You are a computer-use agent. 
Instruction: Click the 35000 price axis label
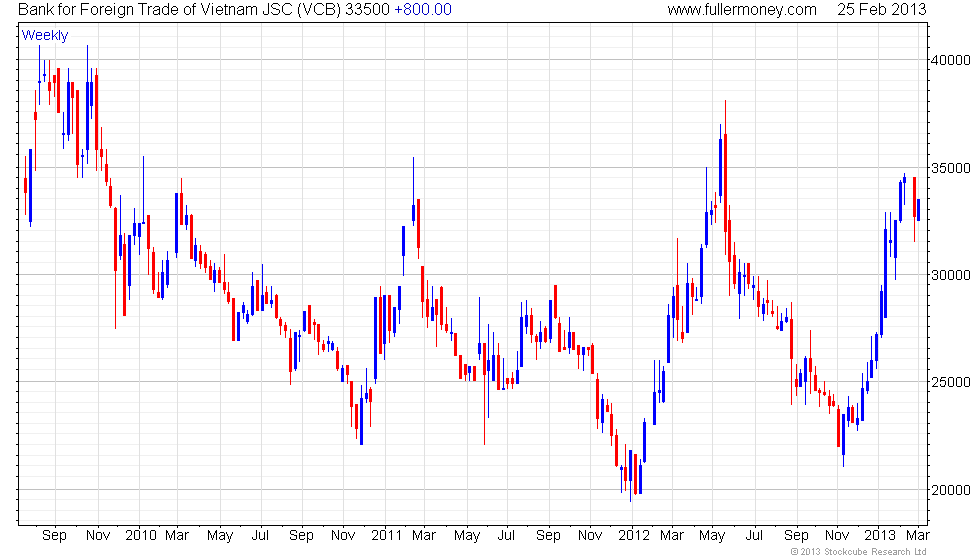pyautogui.click(x=951, y=168)
